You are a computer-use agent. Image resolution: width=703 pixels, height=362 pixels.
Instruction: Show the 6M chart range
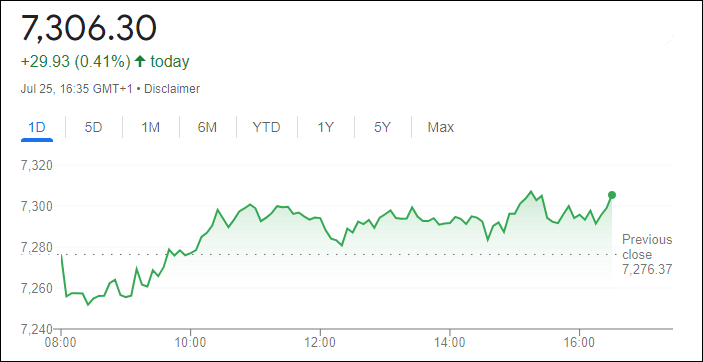pos(207,127)
